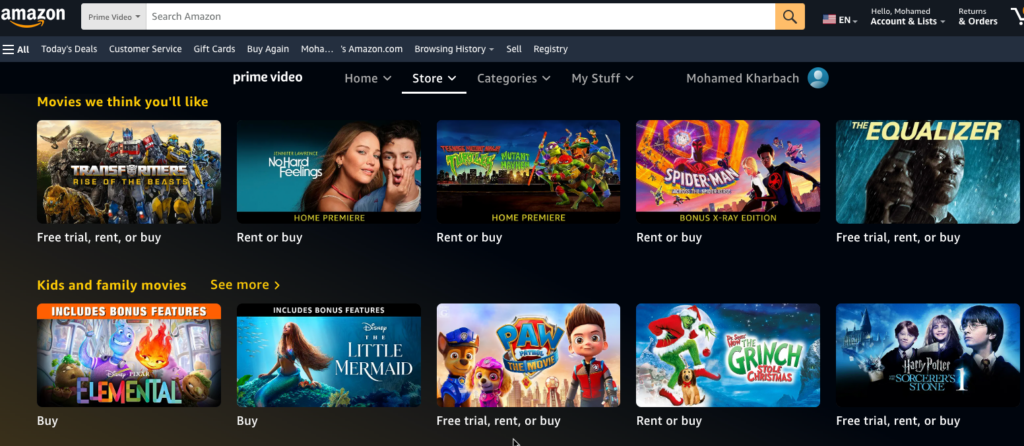Click See more next to Kids and family movies
The width and height of the screenshot is (1024, 446).
coord(245,285)
